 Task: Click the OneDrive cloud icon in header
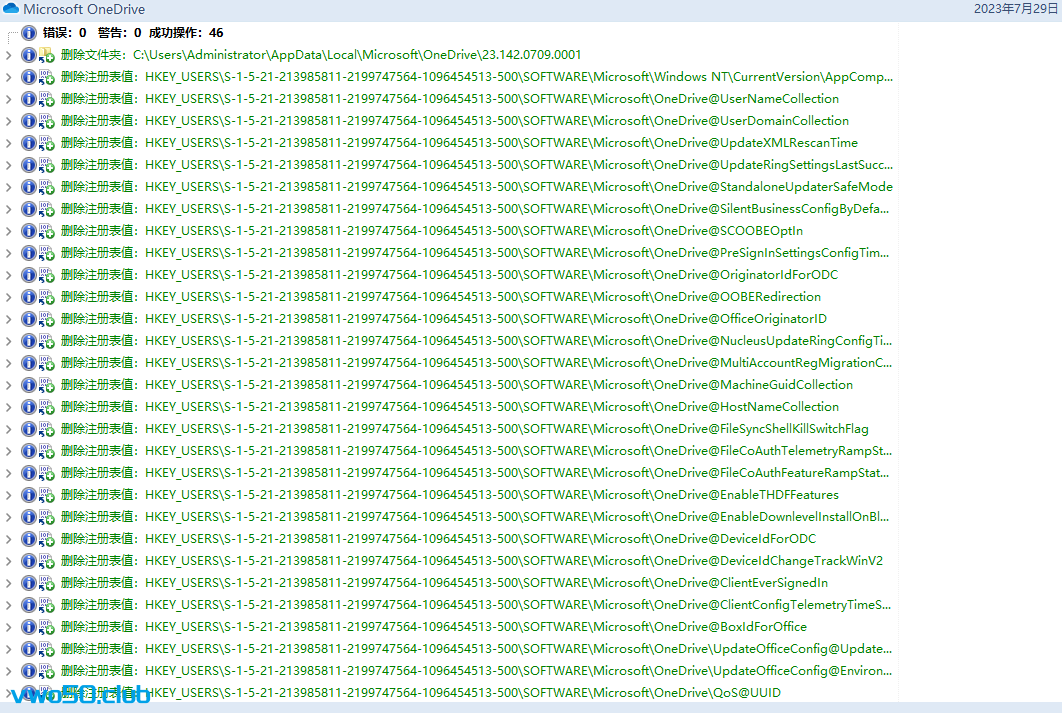coord(11,9)
